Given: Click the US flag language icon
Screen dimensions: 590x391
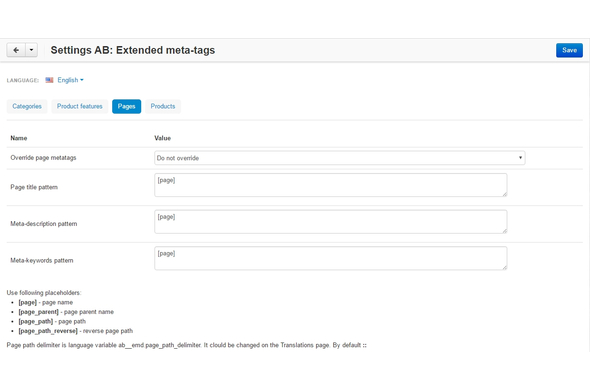Looking at the screenshot, I should [x=49, y=80].
